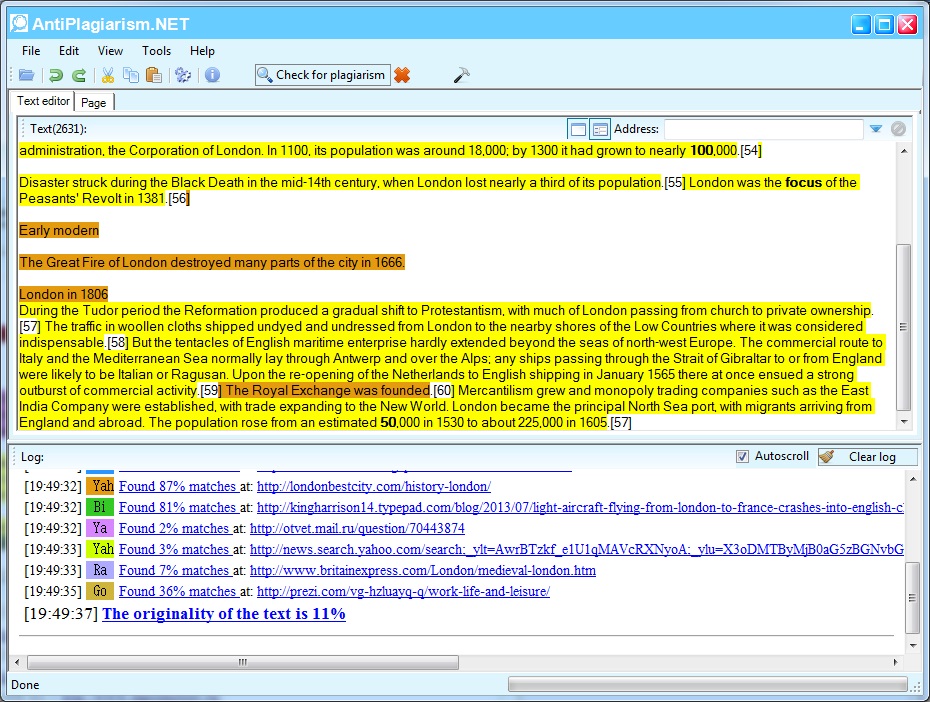Open the Tools menu

pos(156,51)
